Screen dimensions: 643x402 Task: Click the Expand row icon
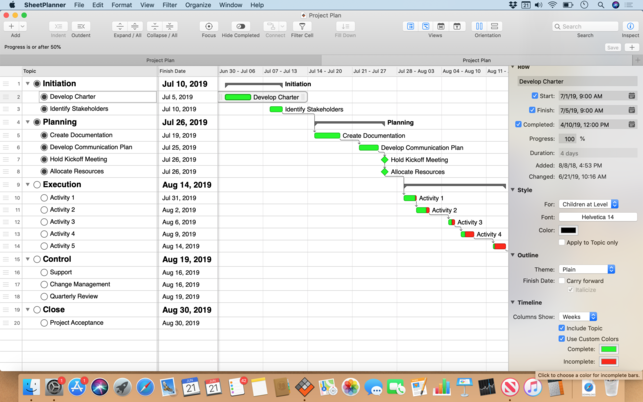point(120,26)
